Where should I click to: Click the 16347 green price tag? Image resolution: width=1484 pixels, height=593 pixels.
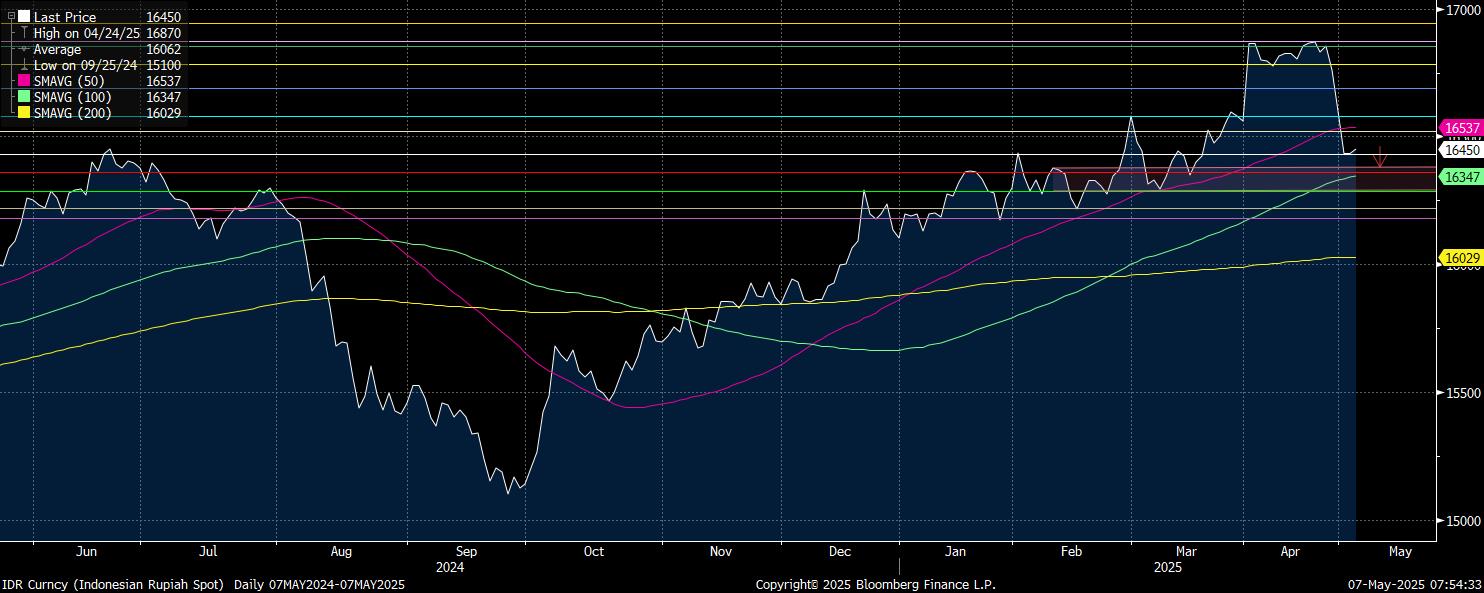pyautogui.click(x=1462, y=176)
